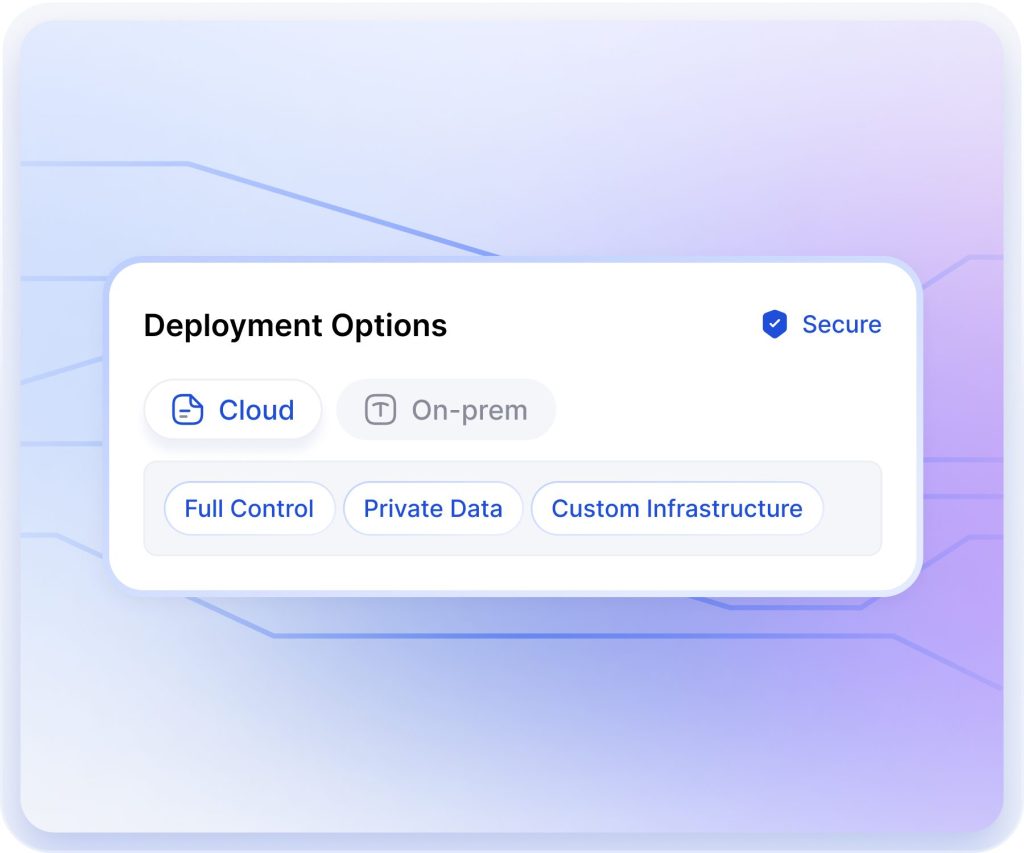Click empty gray area right of Custom Infrastructure

point(851,508)
